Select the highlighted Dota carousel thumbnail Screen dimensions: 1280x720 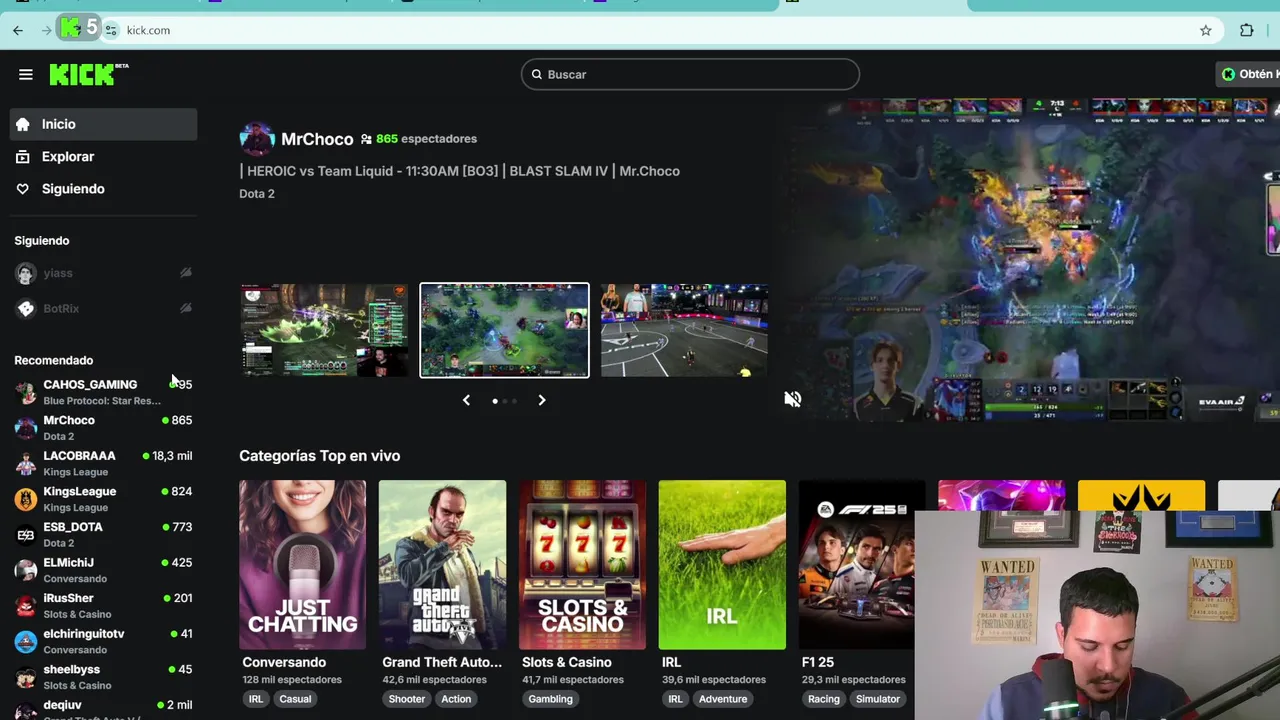[504, 330]
